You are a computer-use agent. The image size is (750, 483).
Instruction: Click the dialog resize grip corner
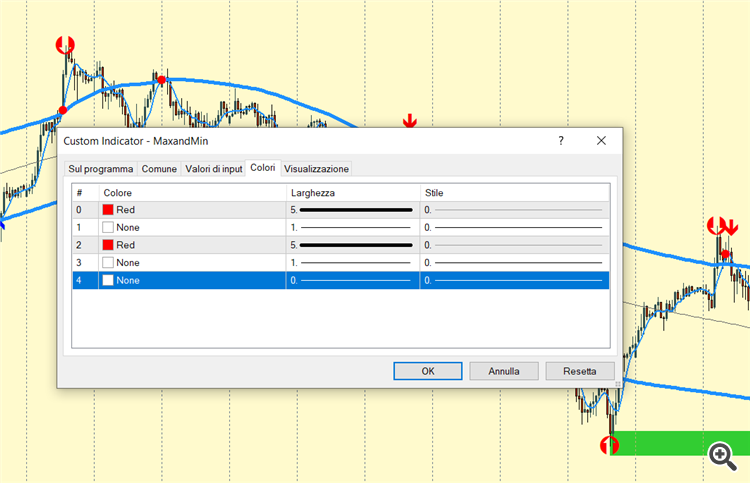[x=618, y=384]
